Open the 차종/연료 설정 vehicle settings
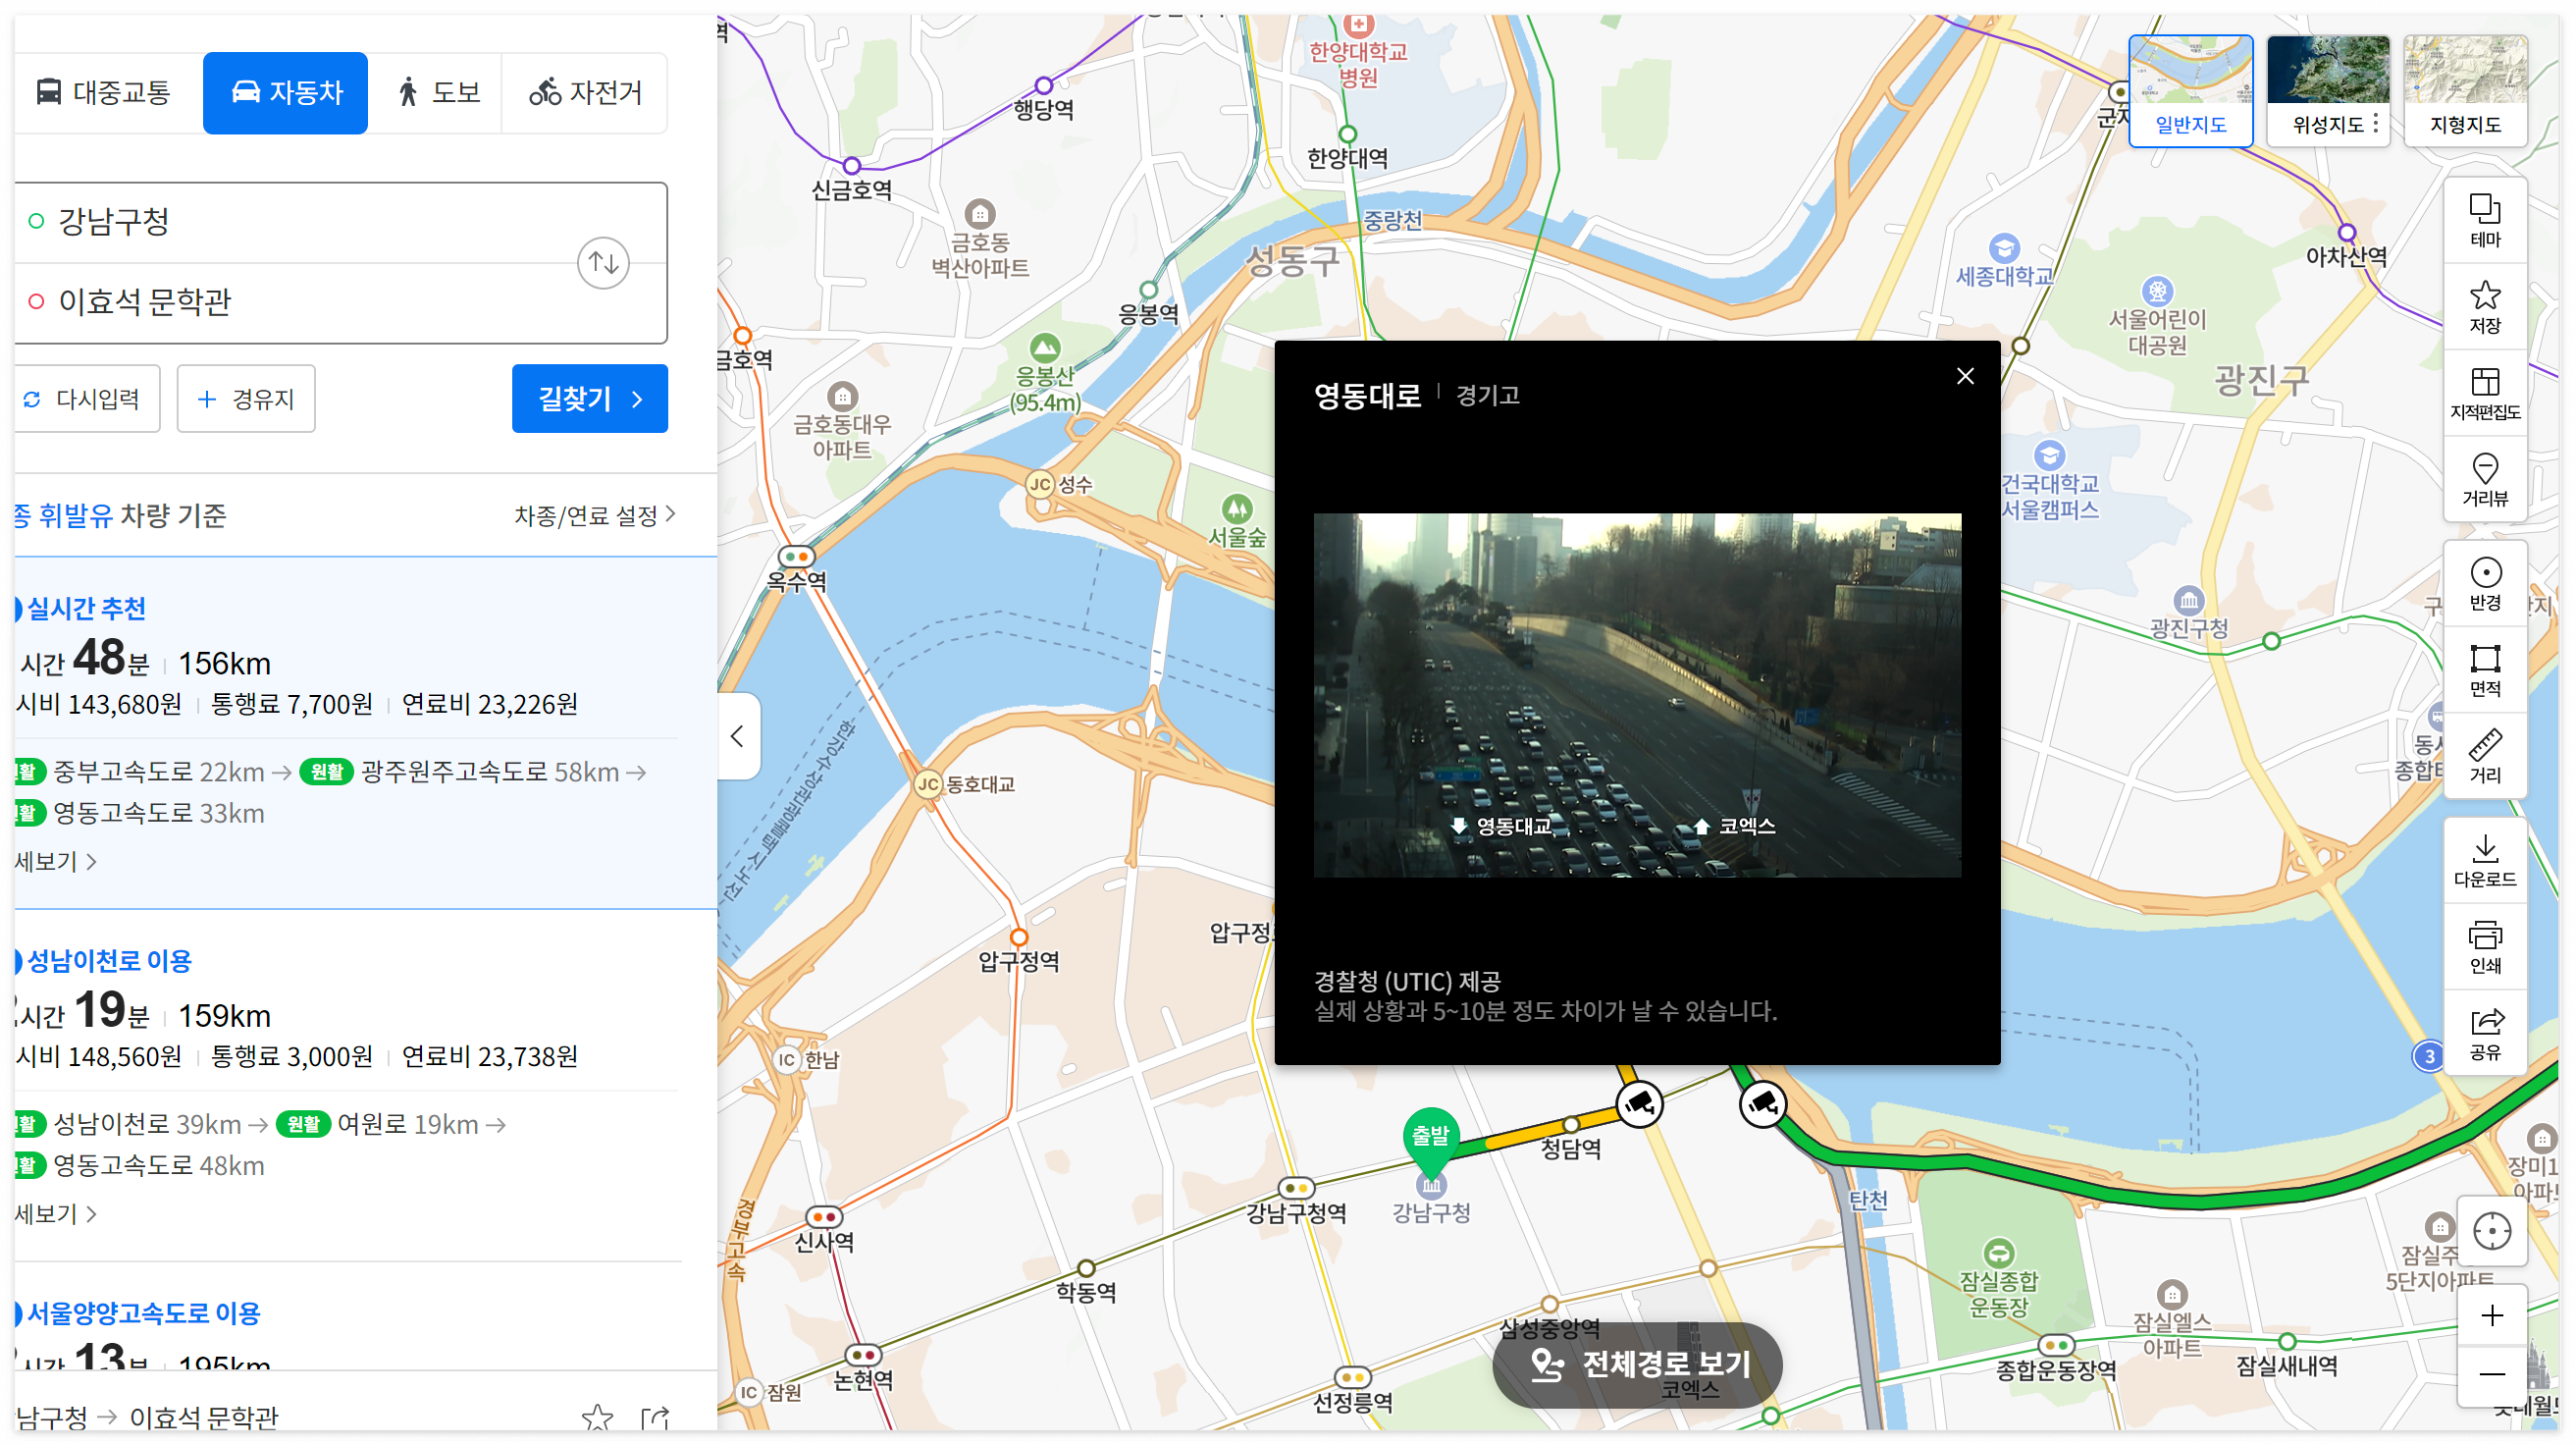The width and height of the screenshot is (2576, 1445). 590,514
